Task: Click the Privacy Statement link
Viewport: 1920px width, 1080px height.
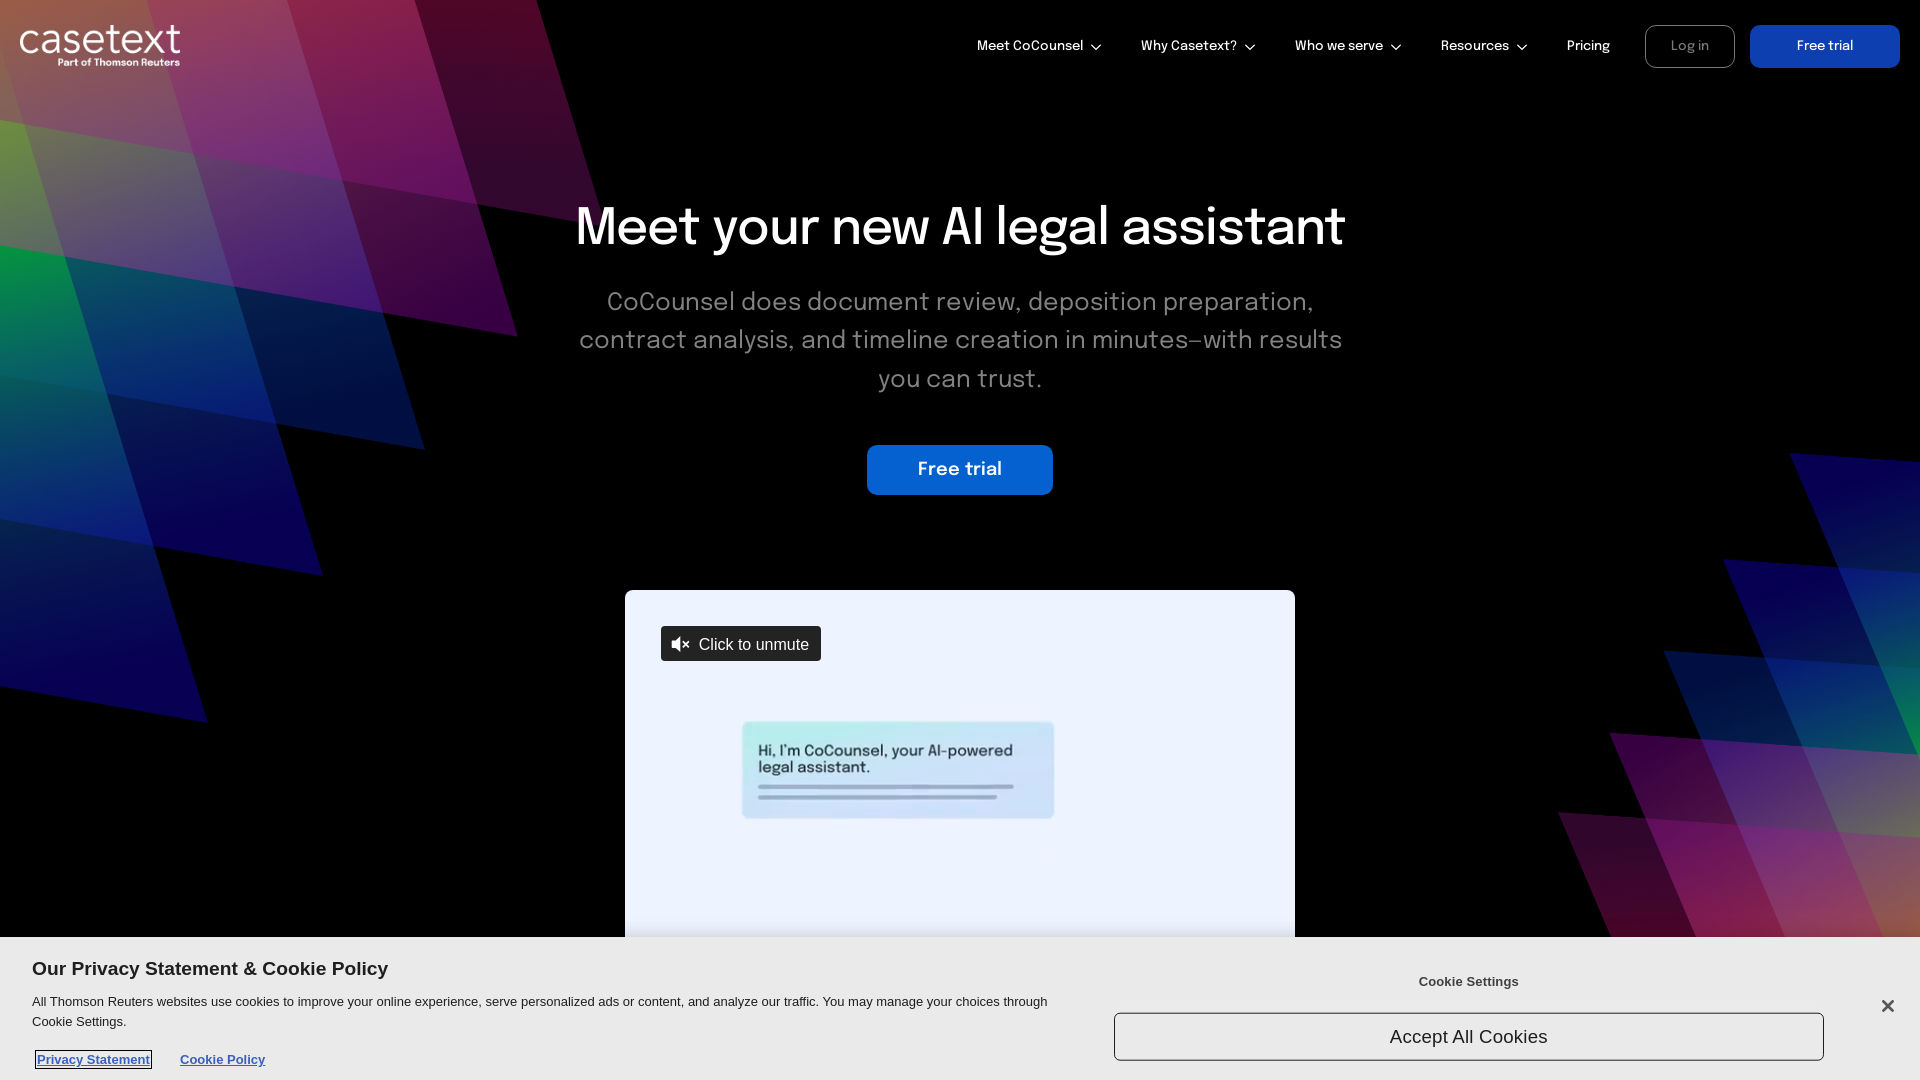Action: (92, 1059)
